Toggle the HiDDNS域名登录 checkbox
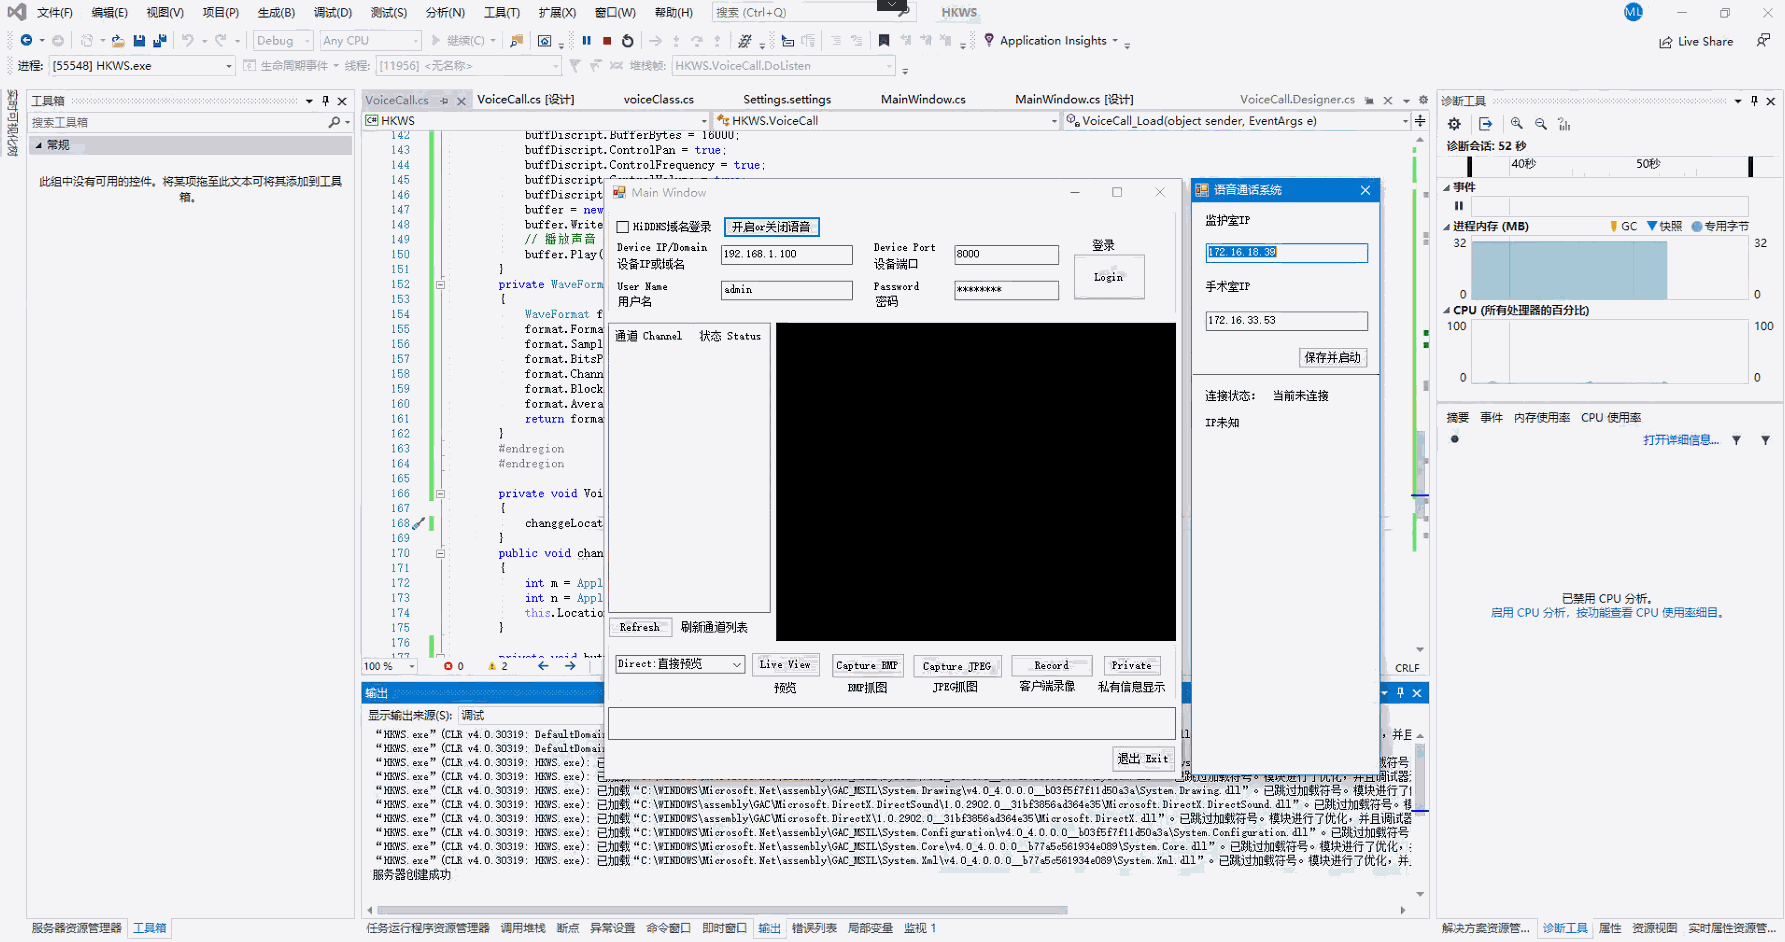This screenshot has width=1785, height=942. (x=623, y=227)
